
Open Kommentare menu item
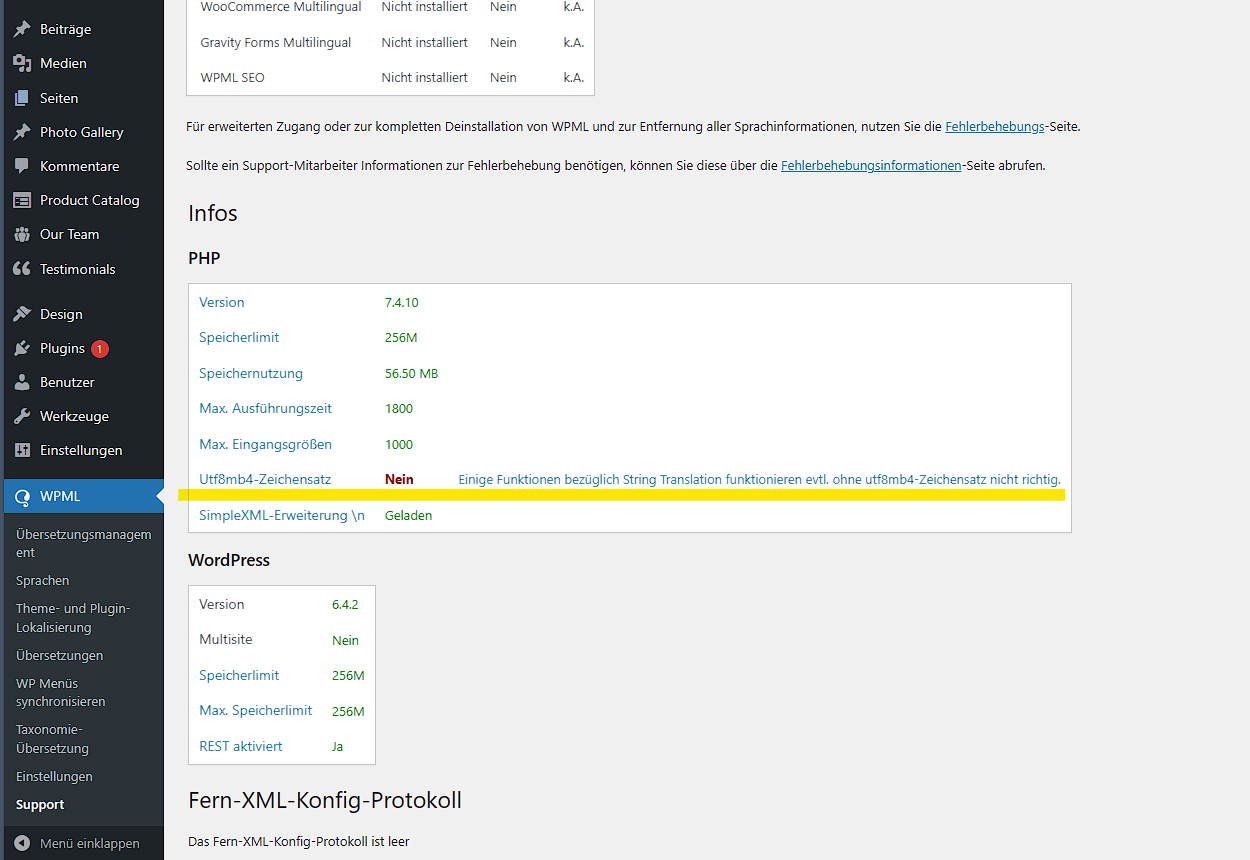[82, 166]
